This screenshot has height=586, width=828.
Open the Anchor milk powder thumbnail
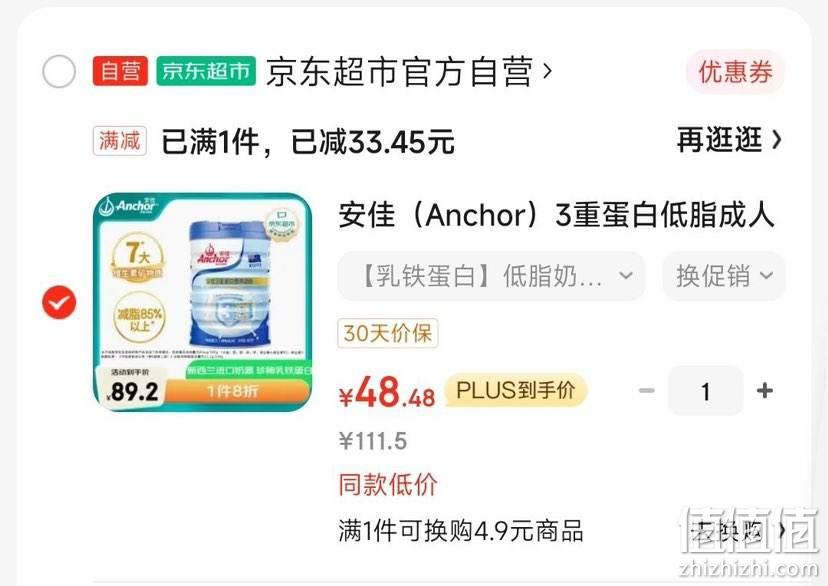pos(203,301)
